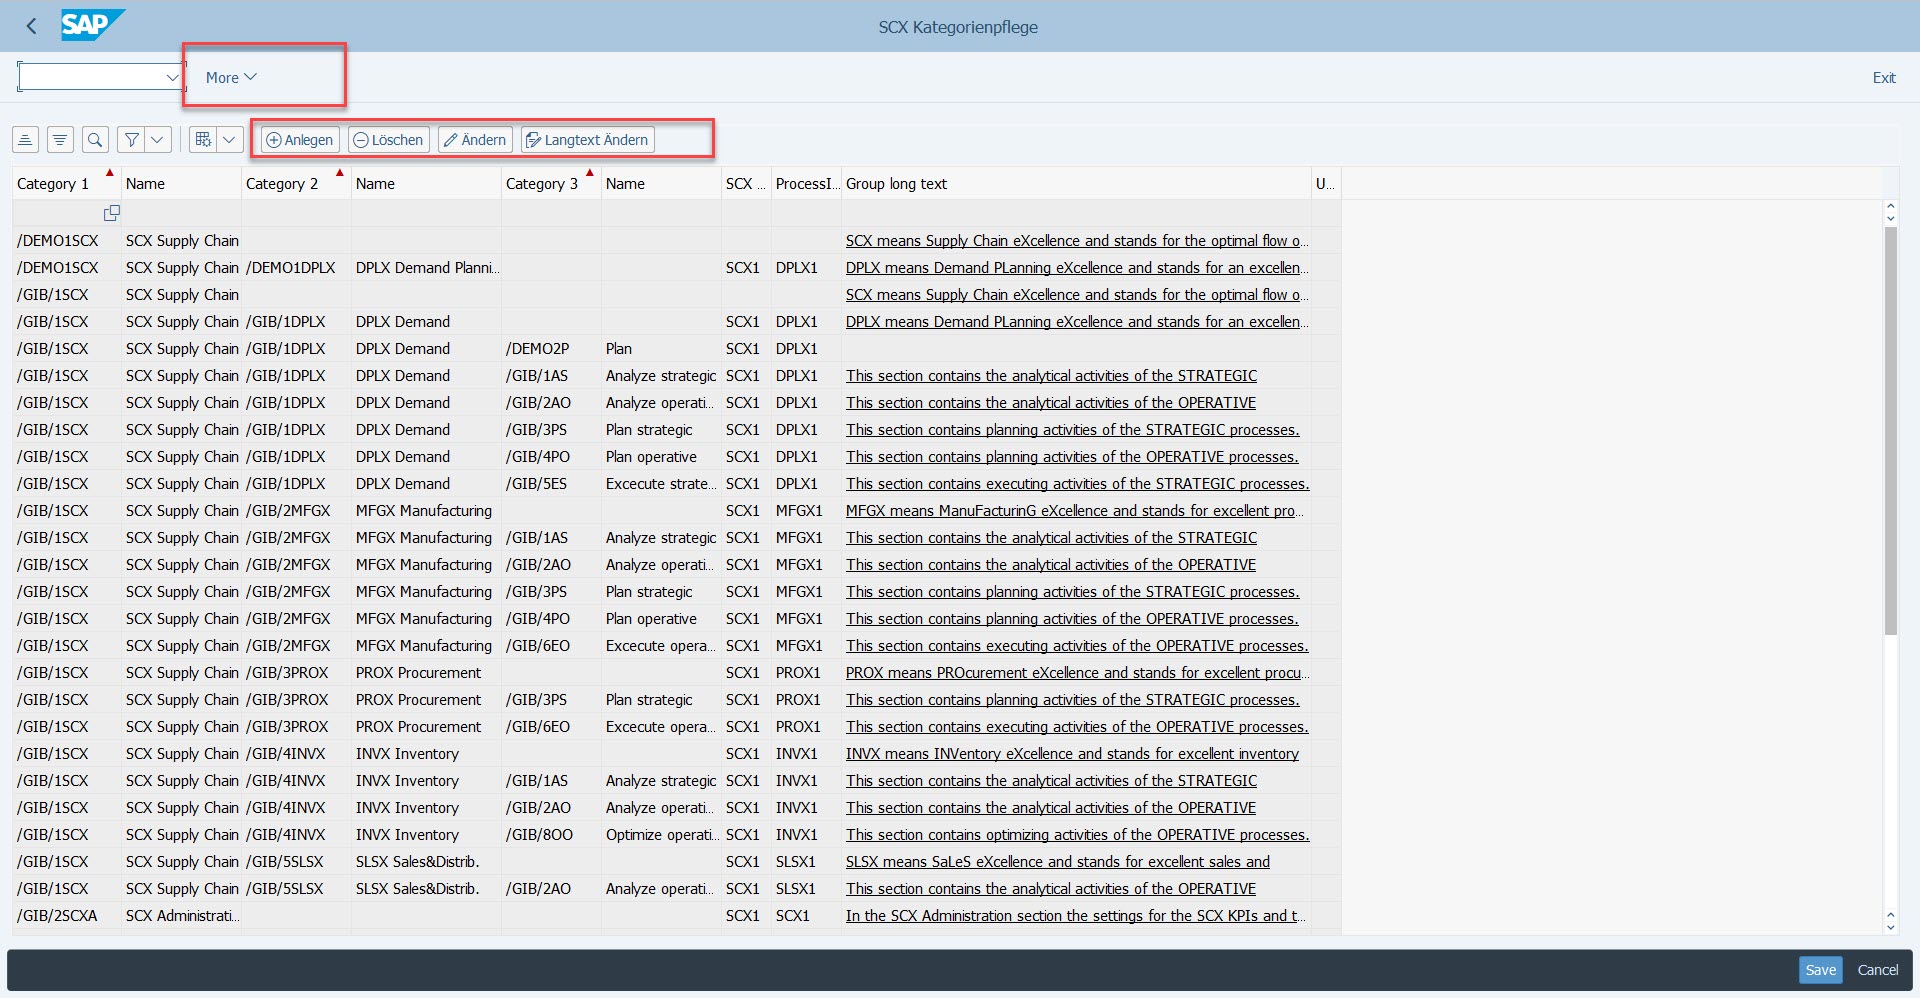Image resolution: width=1920 pixels, height=998 pixels.
Task: Click the Save button
Action: point(1819,970)
